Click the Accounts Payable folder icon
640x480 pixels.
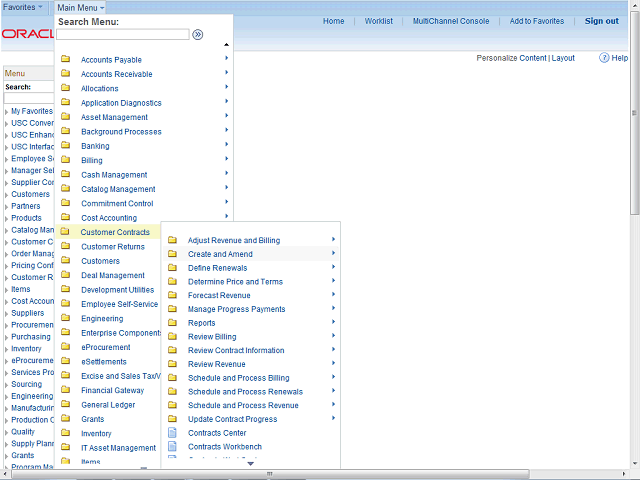[65, 60]
